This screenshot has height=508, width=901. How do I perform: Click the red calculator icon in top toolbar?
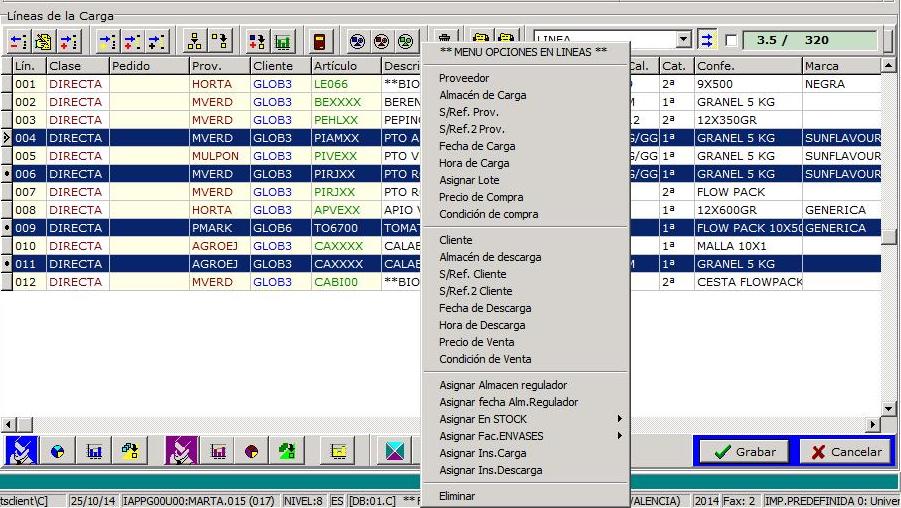(319, 42)
